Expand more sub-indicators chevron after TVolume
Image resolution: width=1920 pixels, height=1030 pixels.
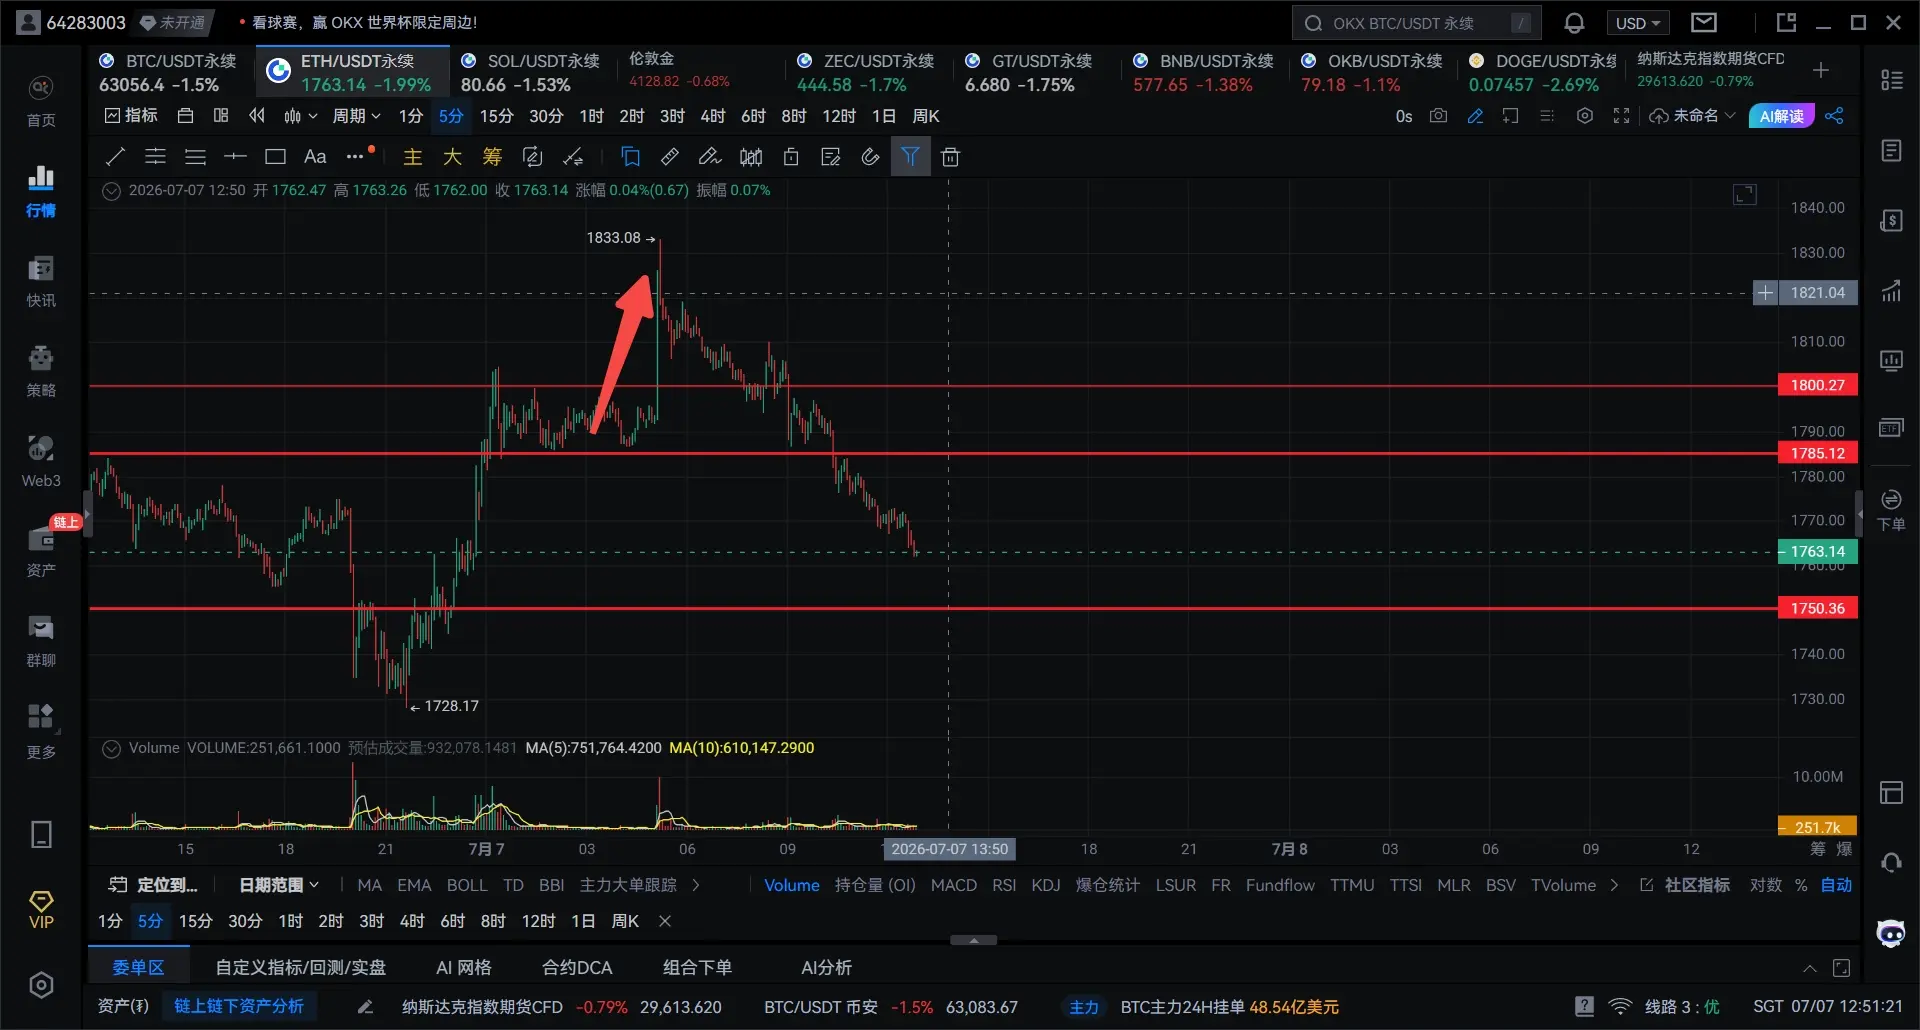(1614, 885)
